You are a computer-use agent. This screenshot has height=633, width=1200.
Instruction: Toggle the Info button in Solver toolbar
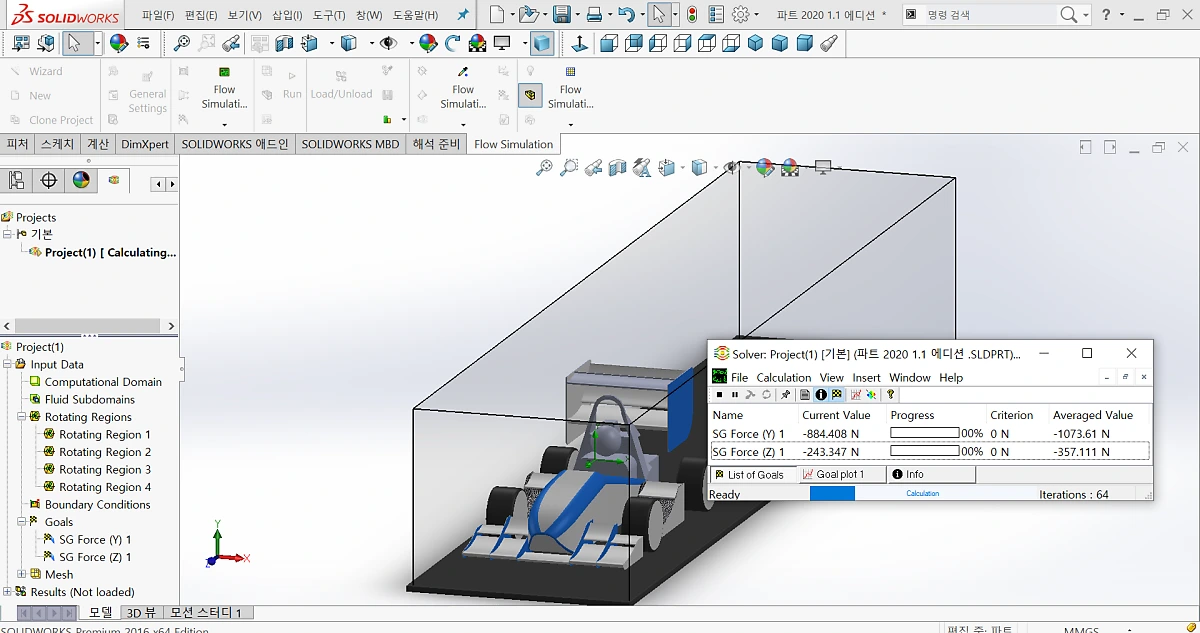(821, 395)
